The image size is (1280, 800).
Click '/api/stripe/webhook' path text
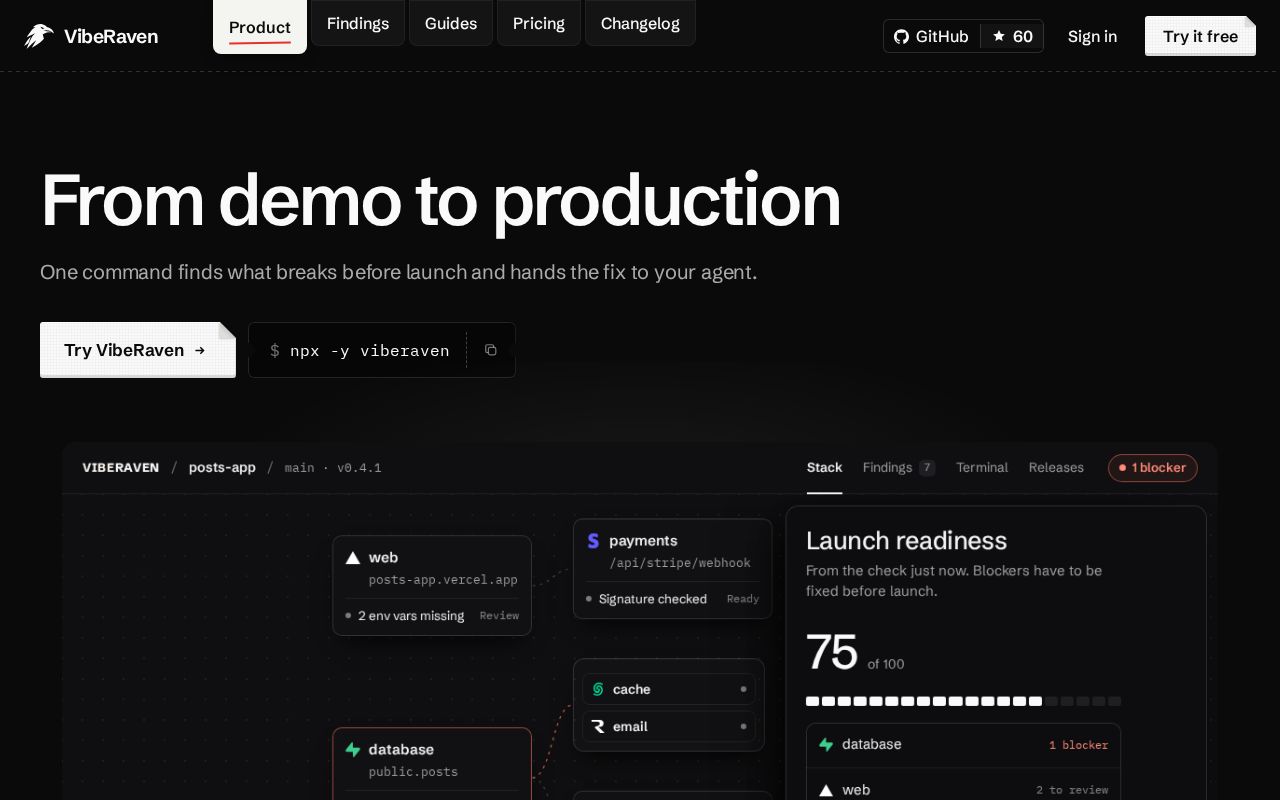click(680, 563)
